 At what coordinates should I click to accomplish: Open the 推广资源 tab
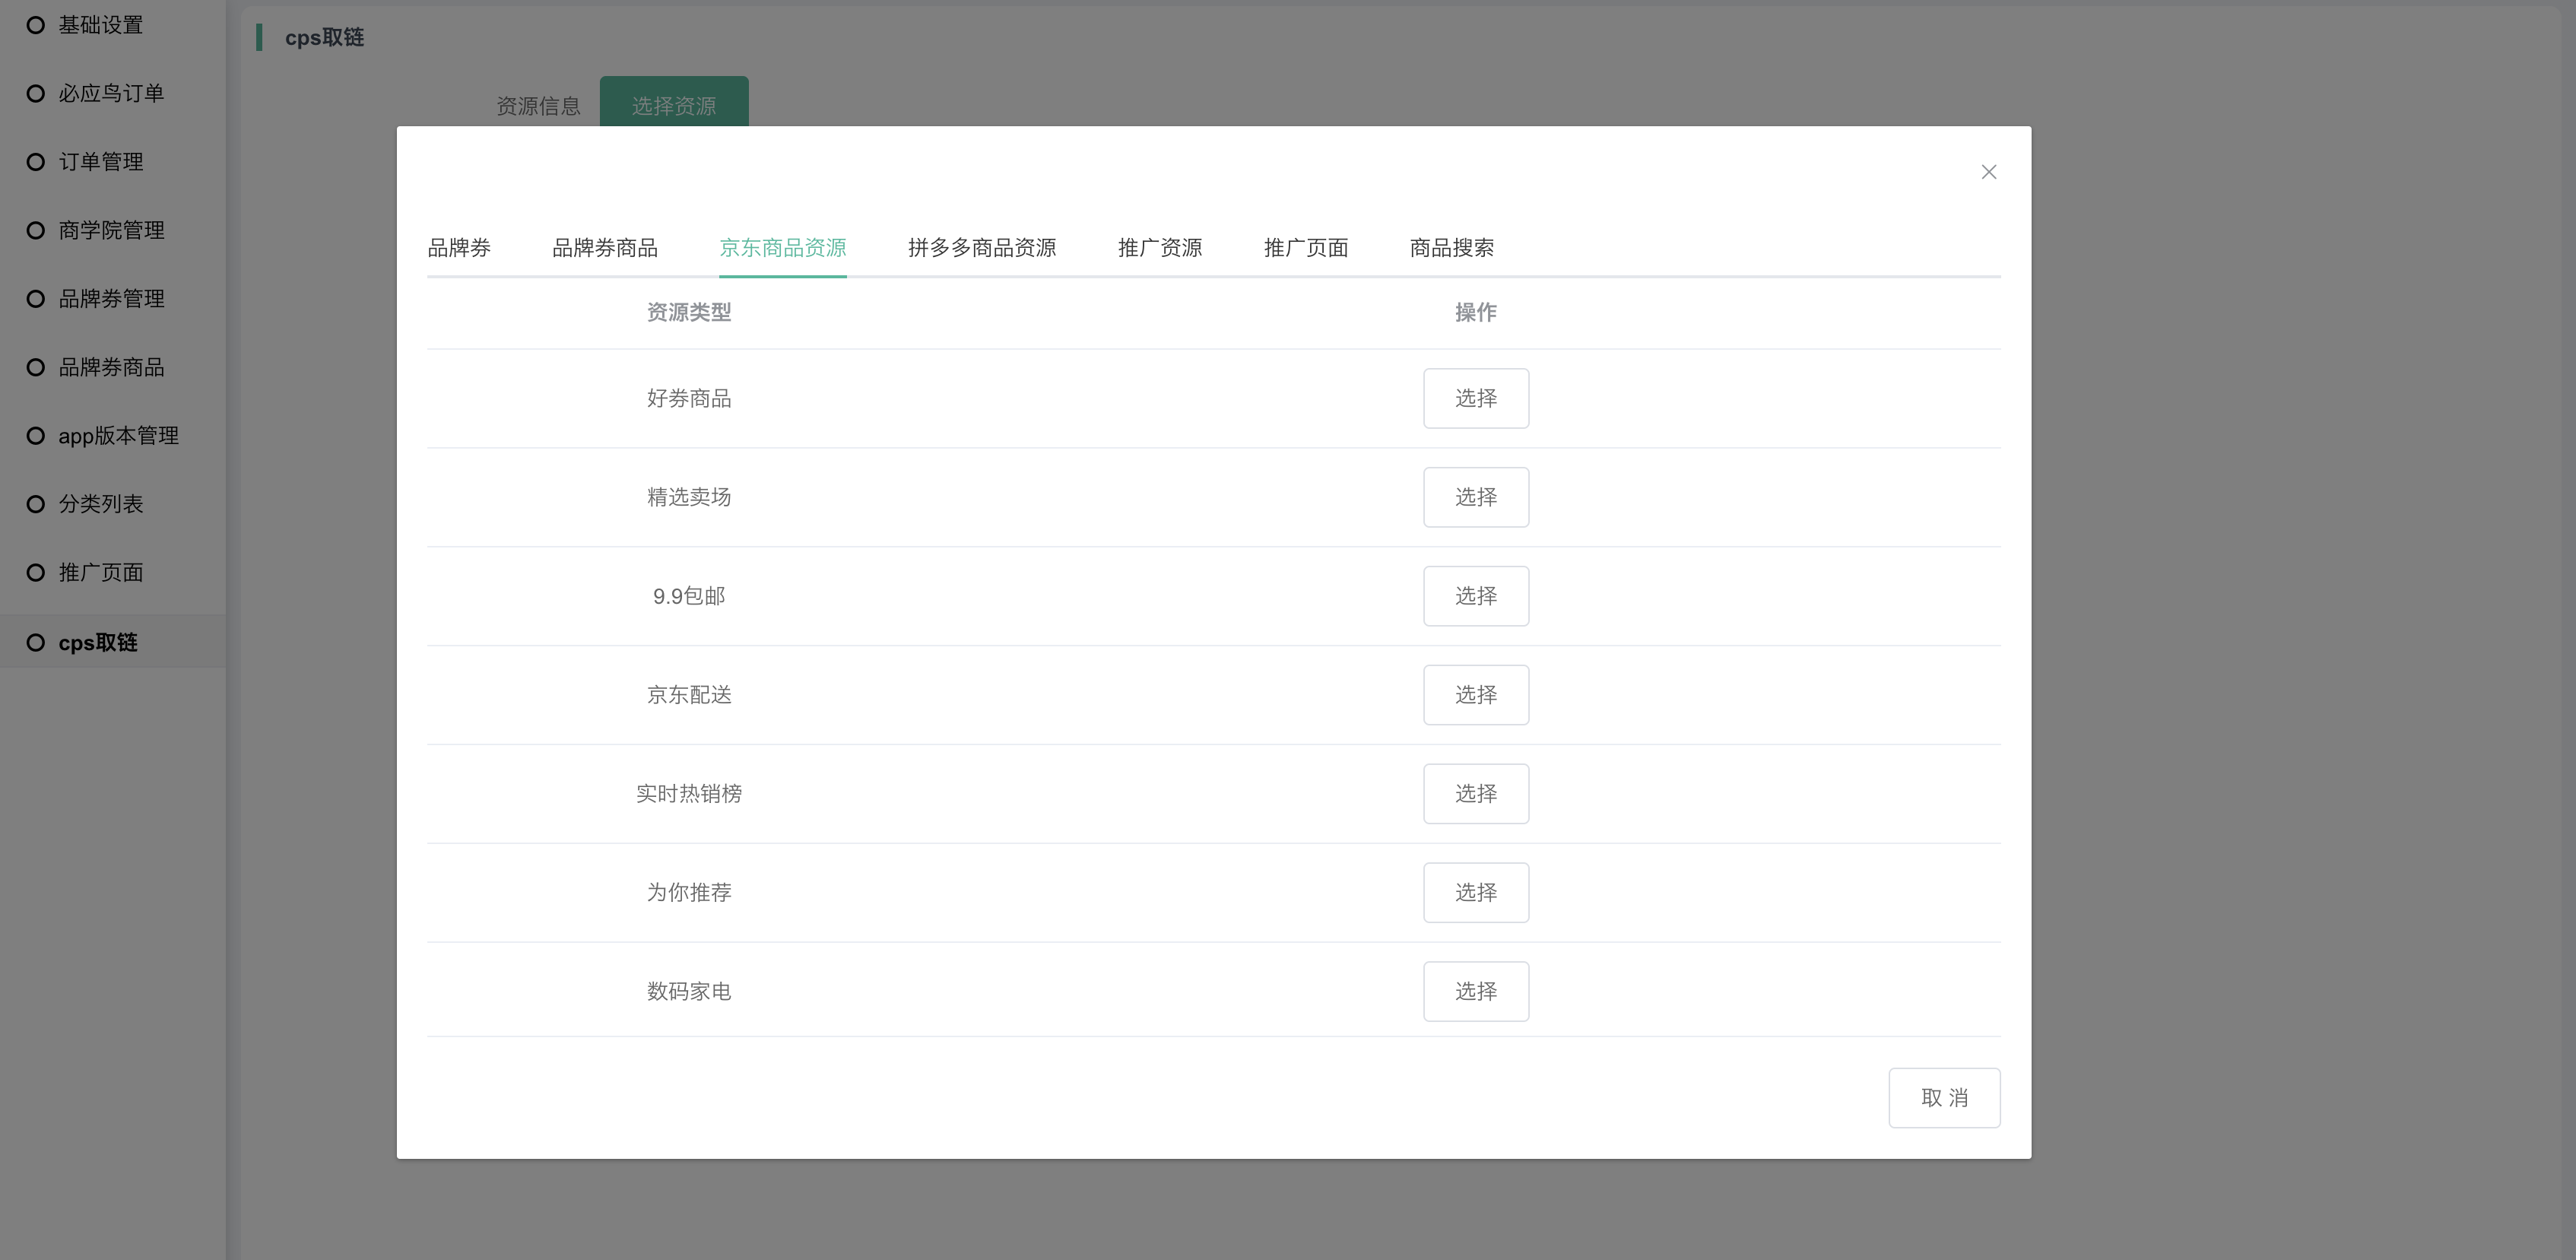click(x=1159, y=248)
